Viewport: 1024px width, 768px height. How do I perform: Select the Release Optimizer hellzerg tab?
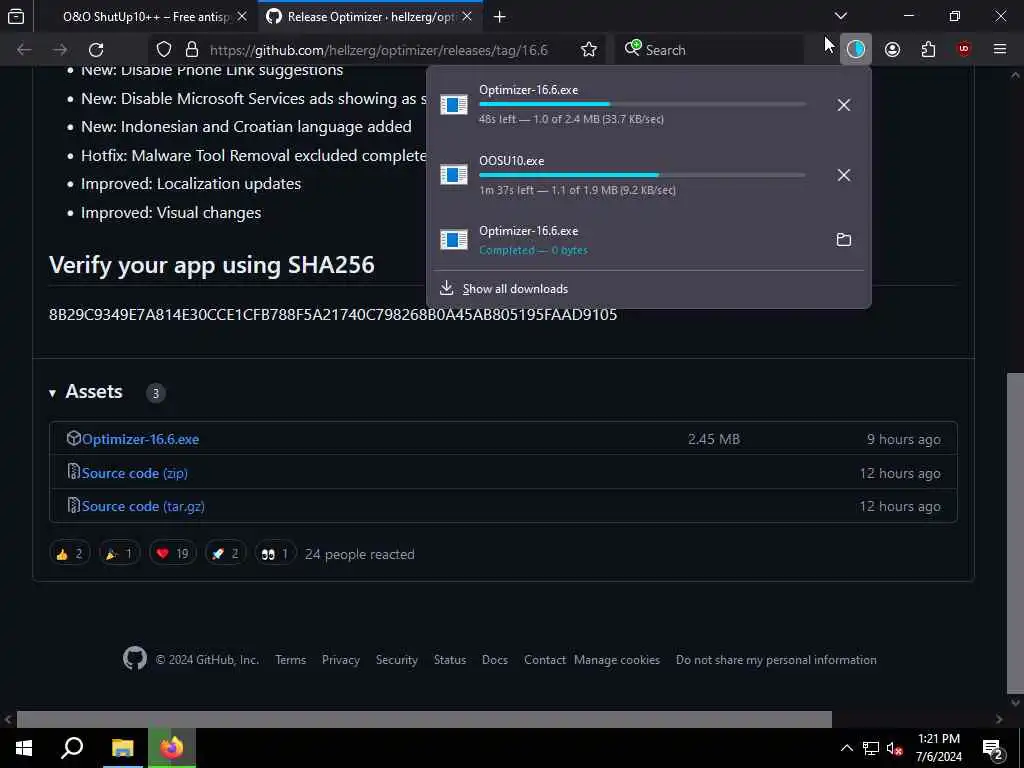[371, 16]
